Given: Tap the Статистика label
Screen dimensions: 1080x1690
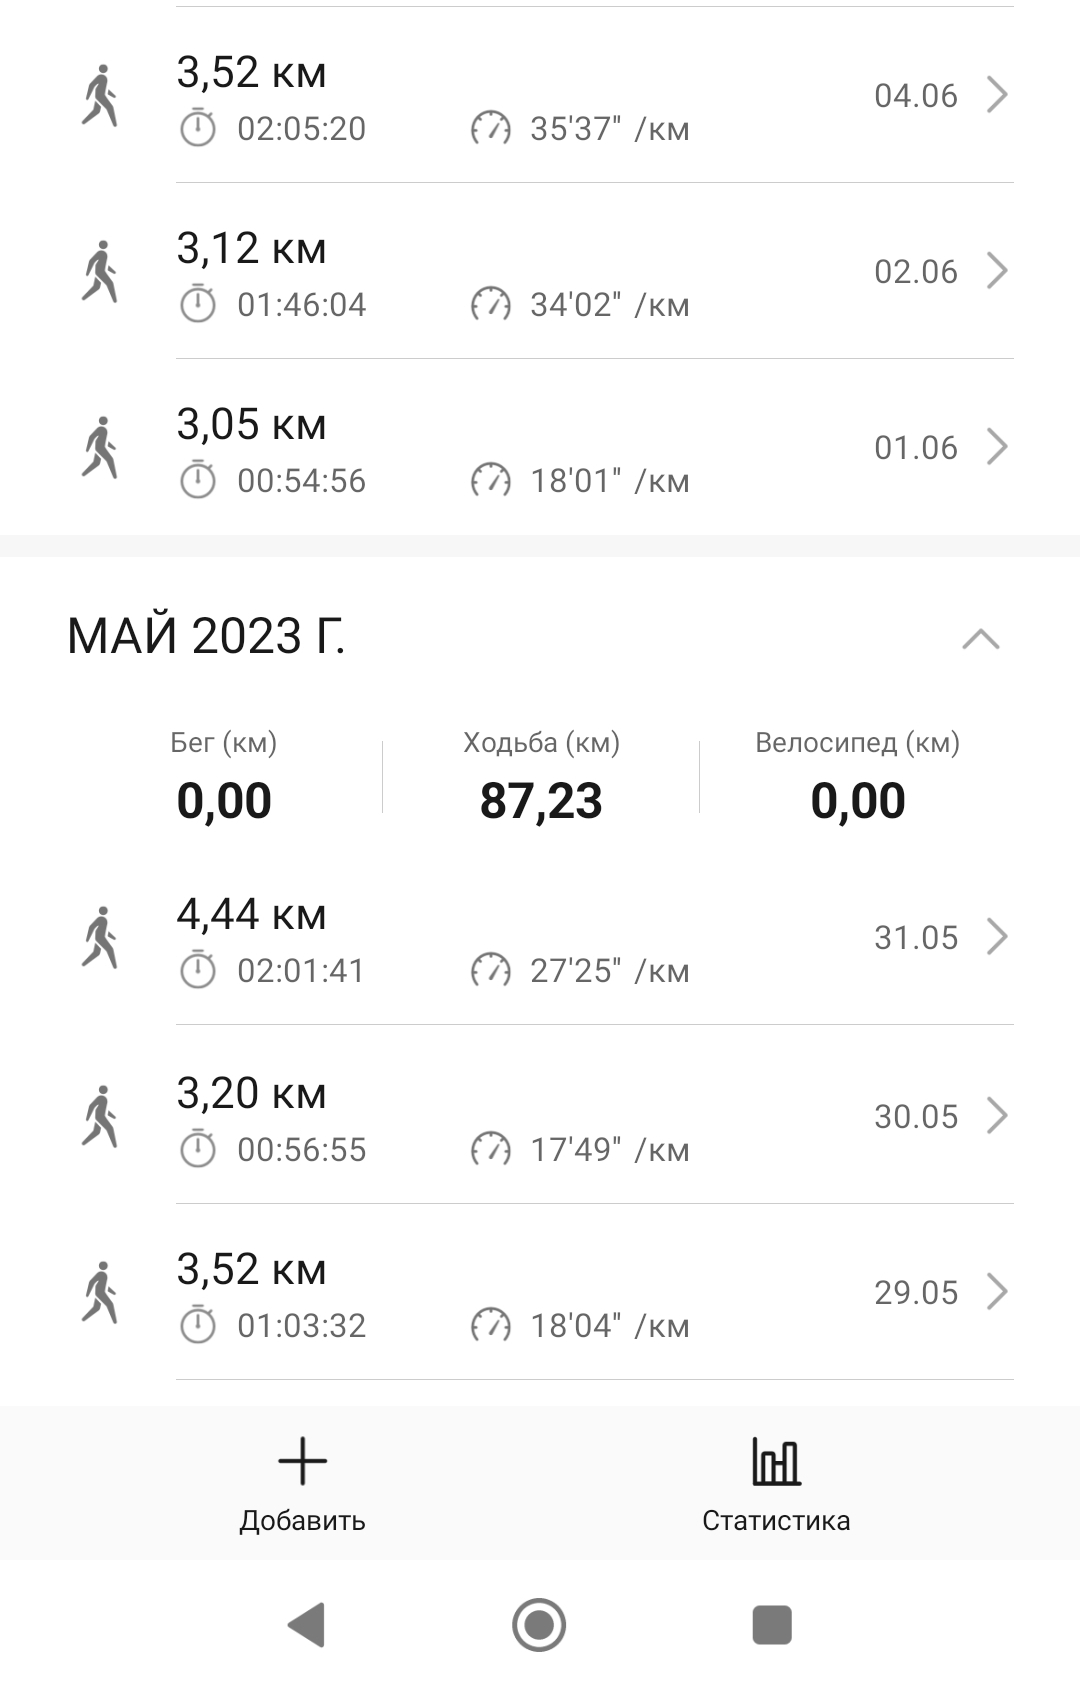Looking at the screenshot, I should pos(776,1520).
